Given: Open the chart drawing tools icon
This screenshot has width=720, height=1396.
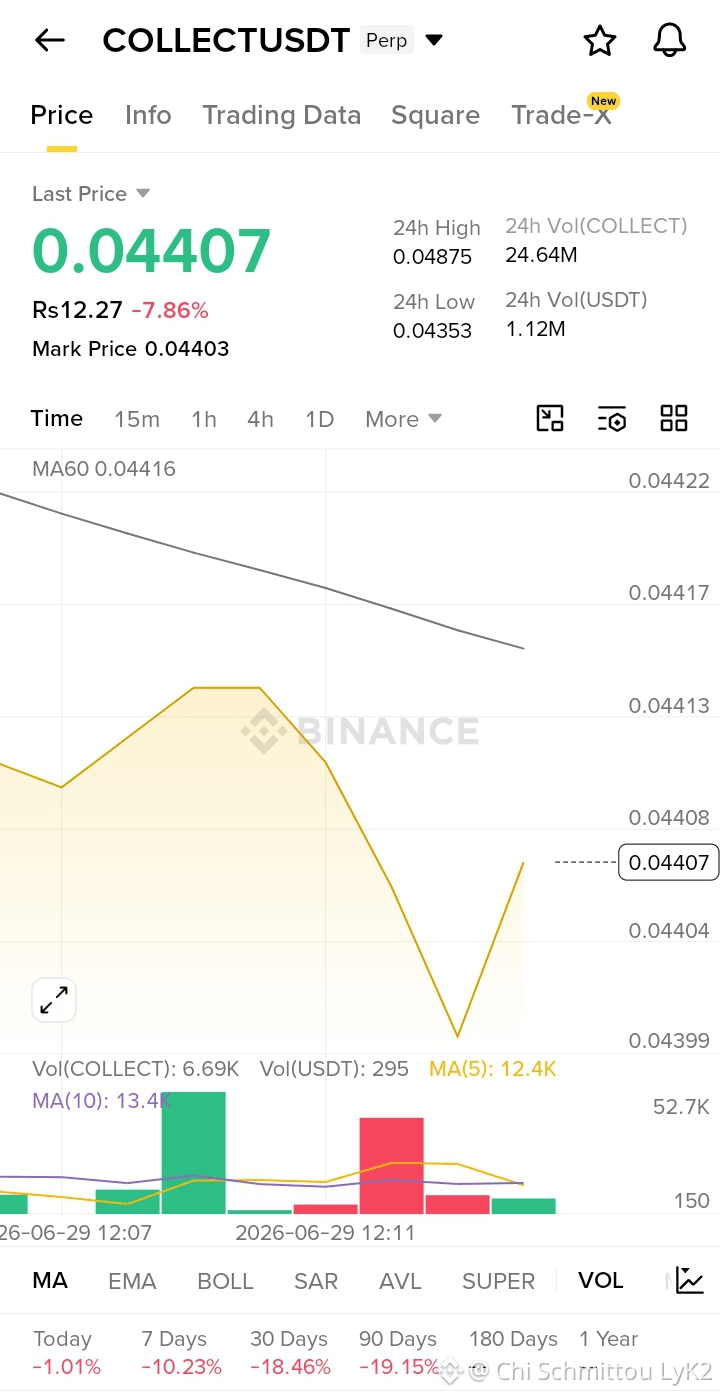Looking at the screenshot, I should pos(550,419).
